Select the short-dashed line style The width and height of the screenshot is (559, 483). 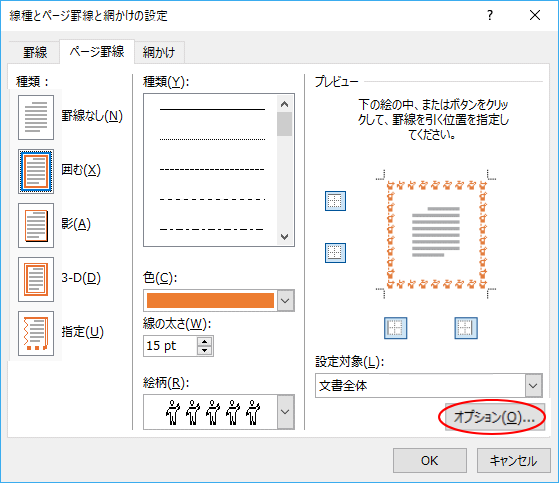(212, 169)
